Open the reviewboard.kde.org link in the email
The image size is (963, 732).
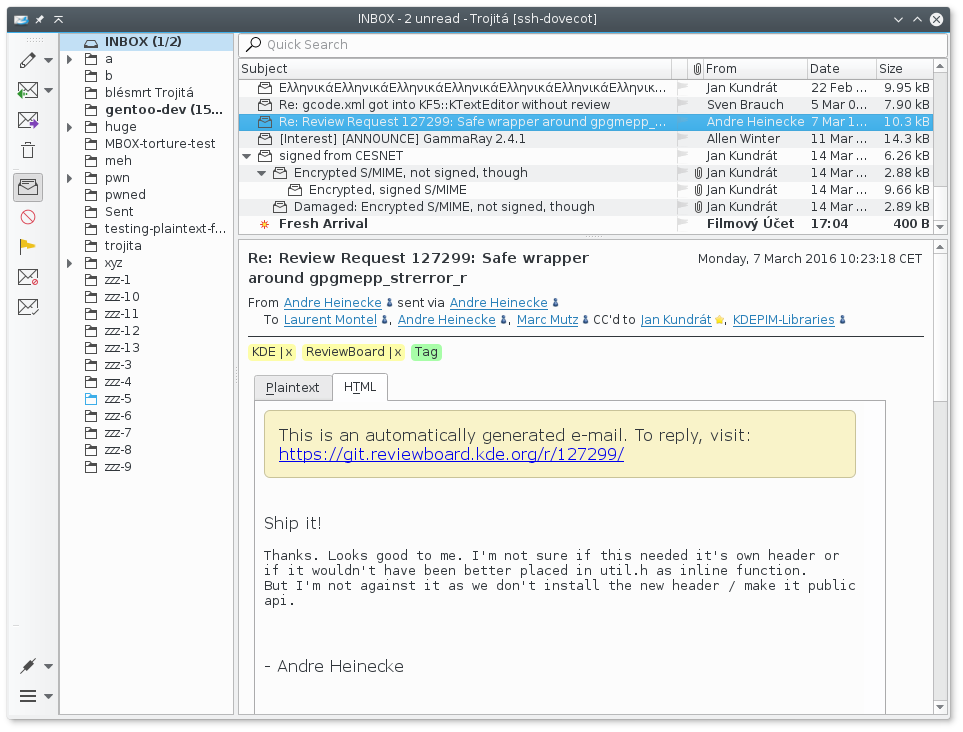[x=451, y=453]
